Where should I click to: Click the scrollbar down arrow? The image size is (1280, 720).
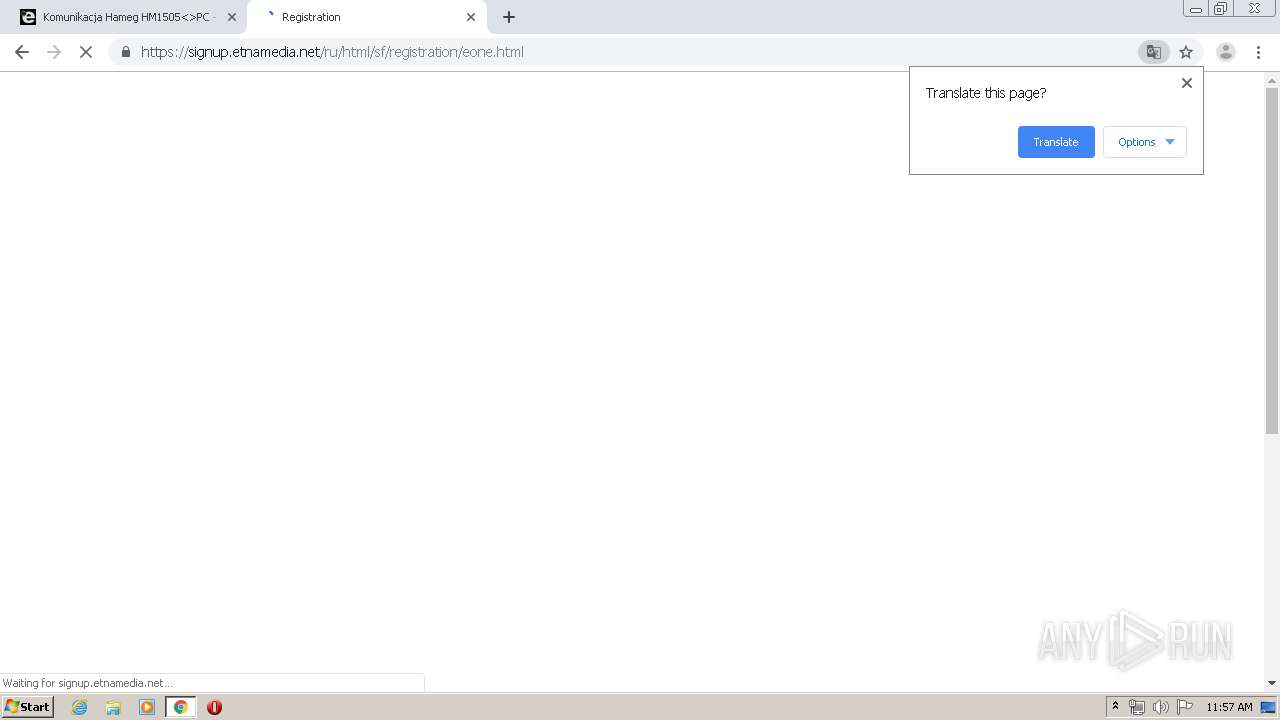1272,683
